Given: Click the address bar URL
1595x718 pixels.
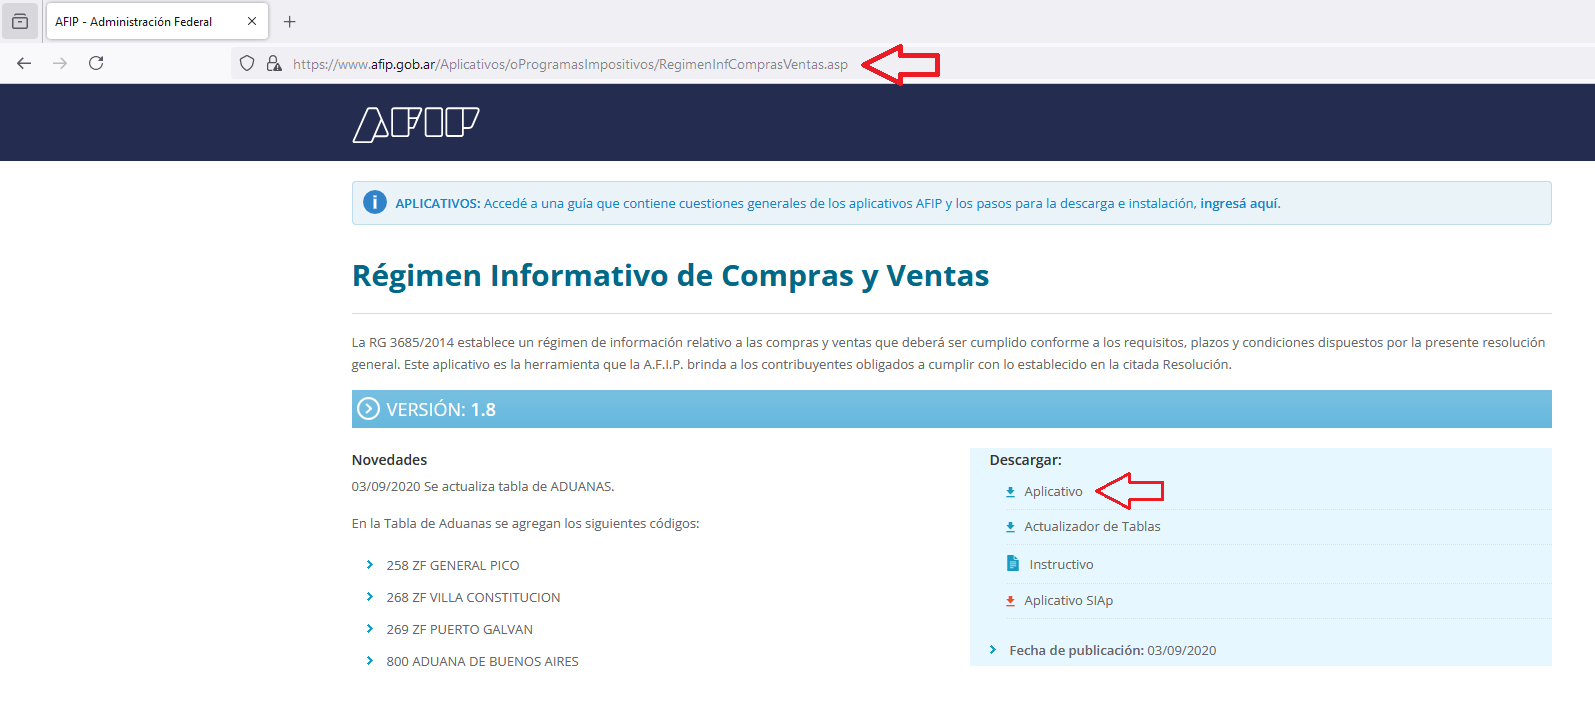Looking at the screenshot, I should point(570,64).
